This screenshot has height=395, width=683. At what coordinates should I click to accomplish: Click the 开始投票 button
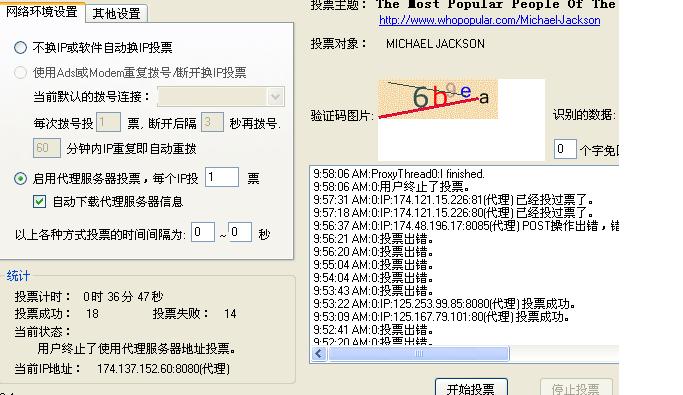click(471, 387)
